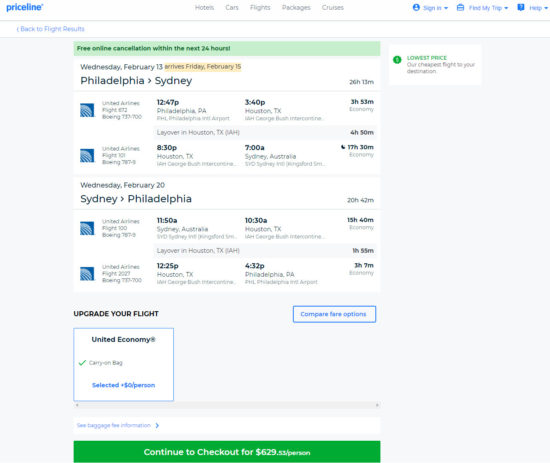Click 'Wednesday, February 20' date text

122,185
